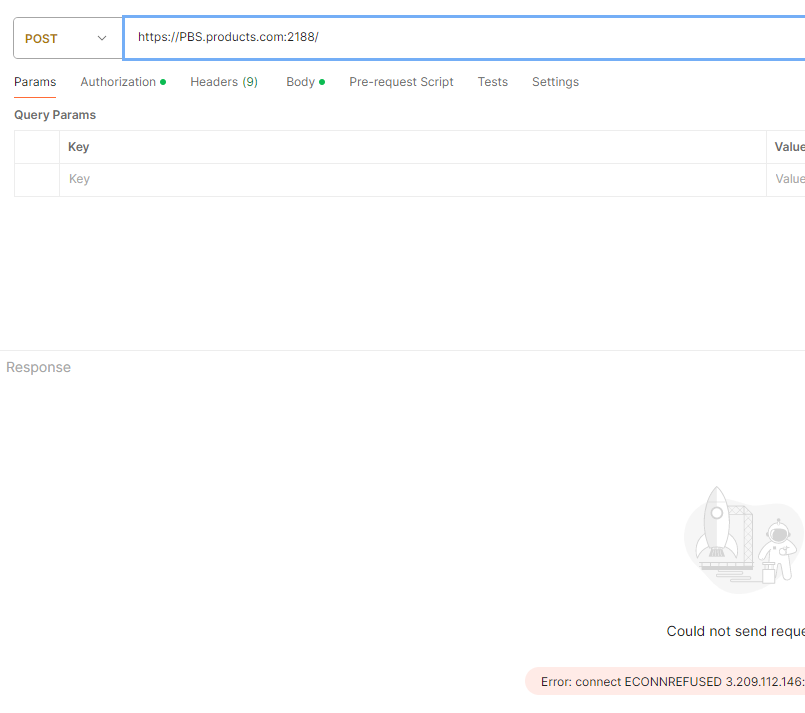Click the Key column header
Viewport: 805px width, 713px height.
click(79, 147)
